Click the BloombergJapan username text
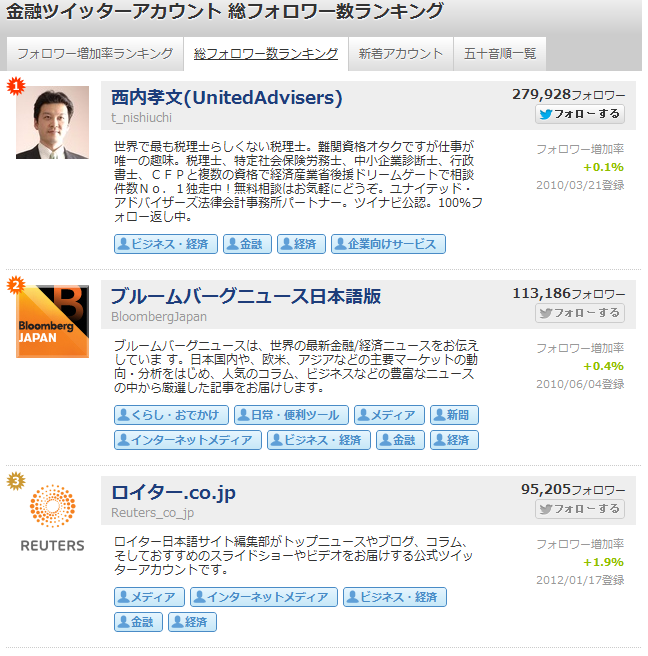Image resolution: width=648 pixels, height=656 pixels. click(159, 317)
